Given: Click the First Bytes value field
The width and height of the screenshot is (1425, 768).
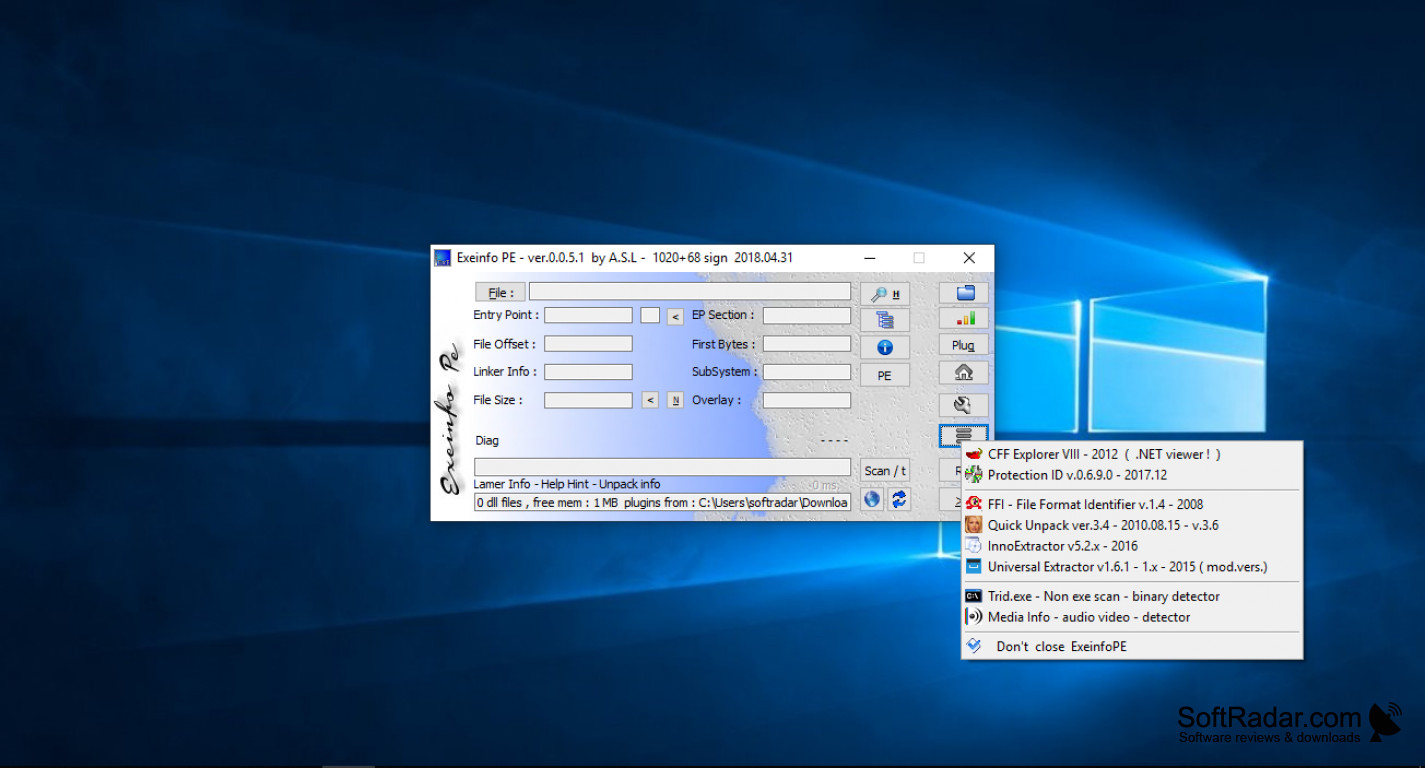Looking at the screenshot, I should click(x=807, y=344).
